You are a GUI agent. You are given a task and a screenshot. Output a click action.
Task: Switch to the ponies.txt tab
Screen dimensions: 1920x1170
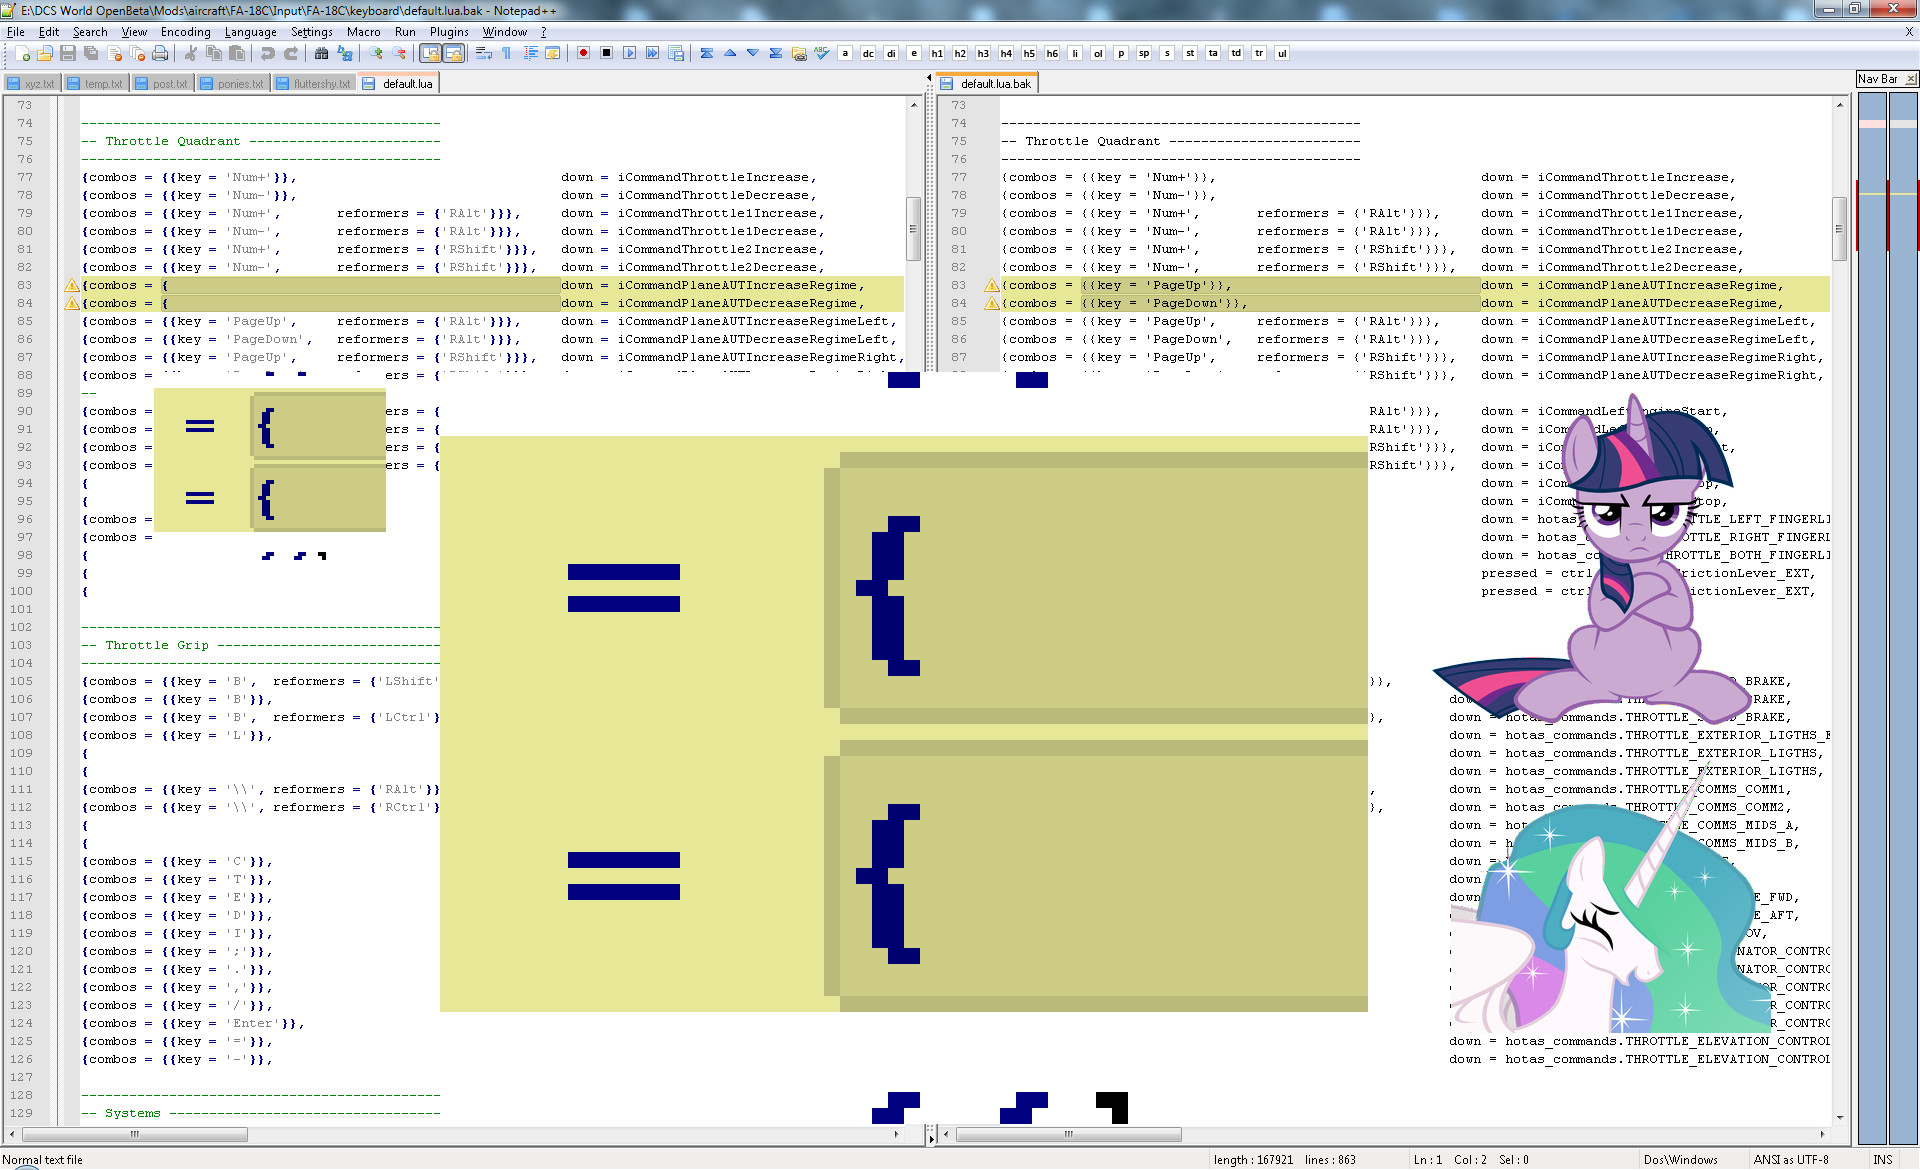pos(232,84)
